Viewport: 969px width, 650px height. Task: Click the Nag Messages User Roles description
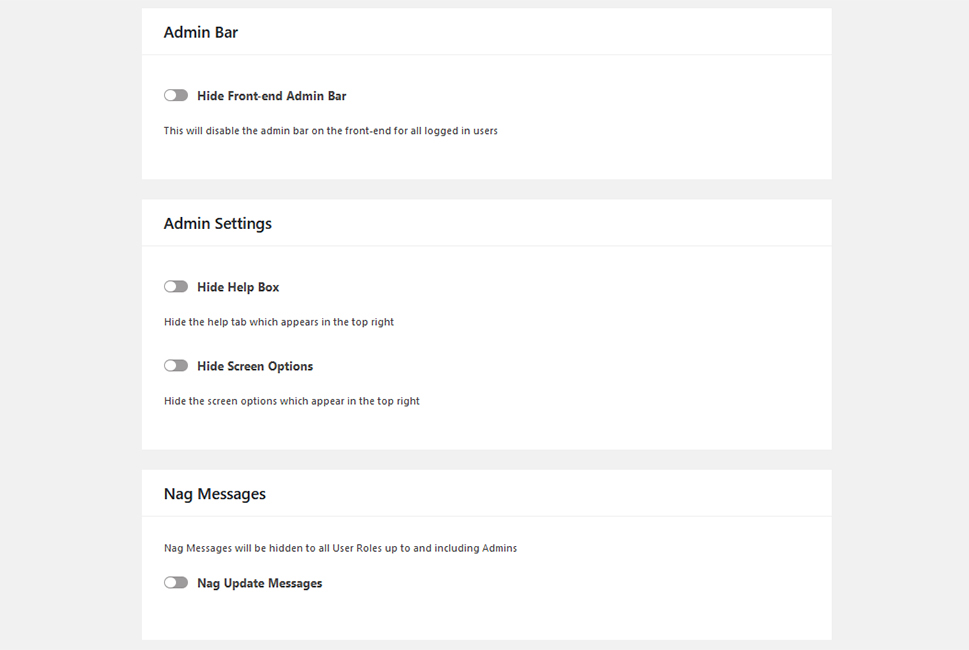(341, 548)
